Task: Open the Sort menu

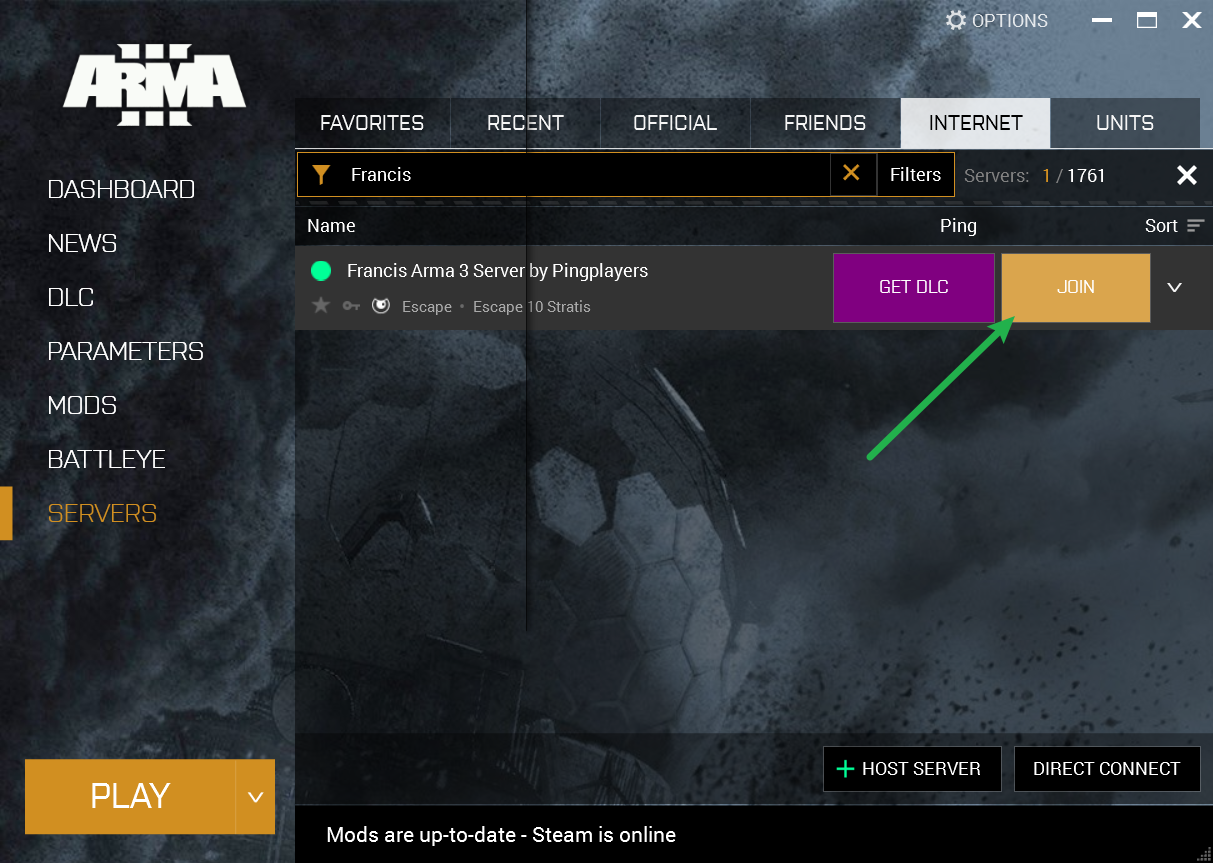Action: 1174,226
